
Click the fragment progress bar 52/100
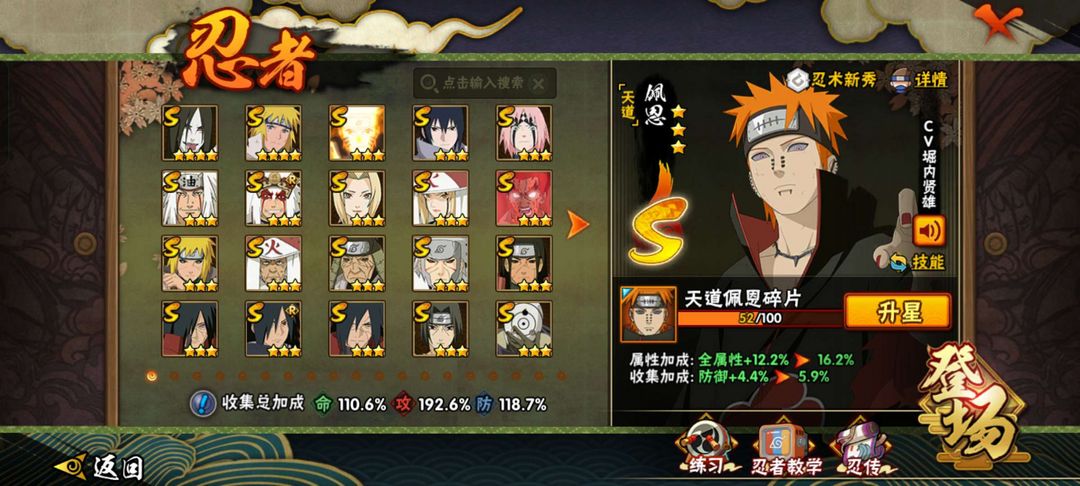point(760,317)
